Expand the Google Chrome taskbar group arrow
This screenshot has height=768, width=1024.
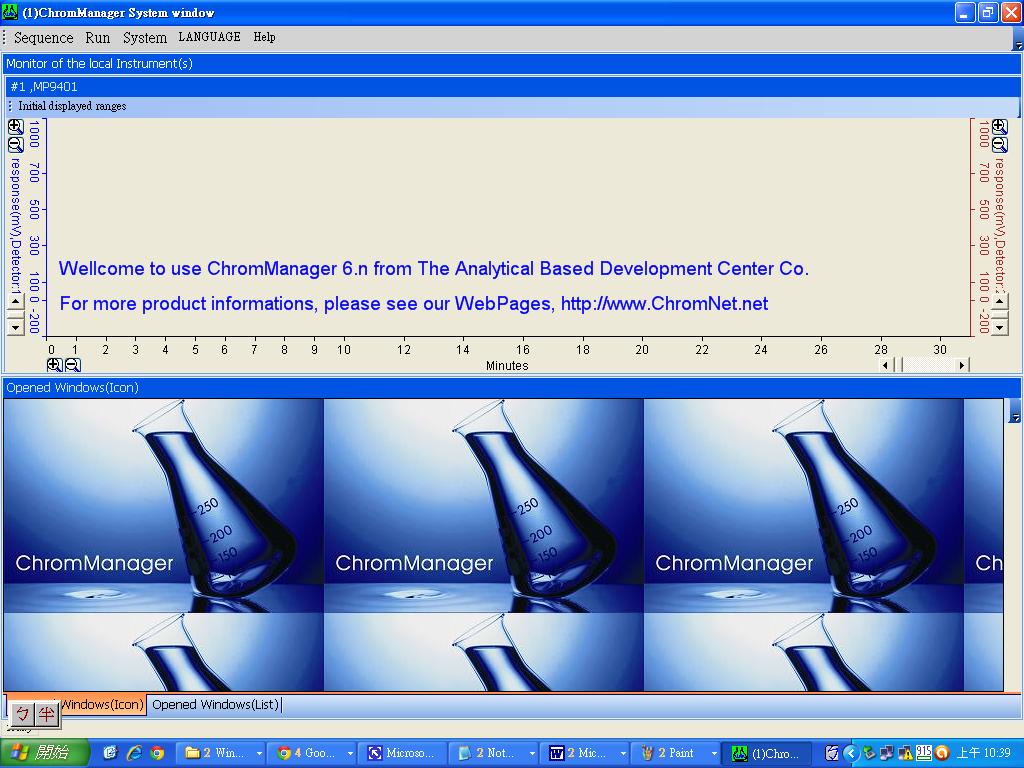(x=351, y=754)
